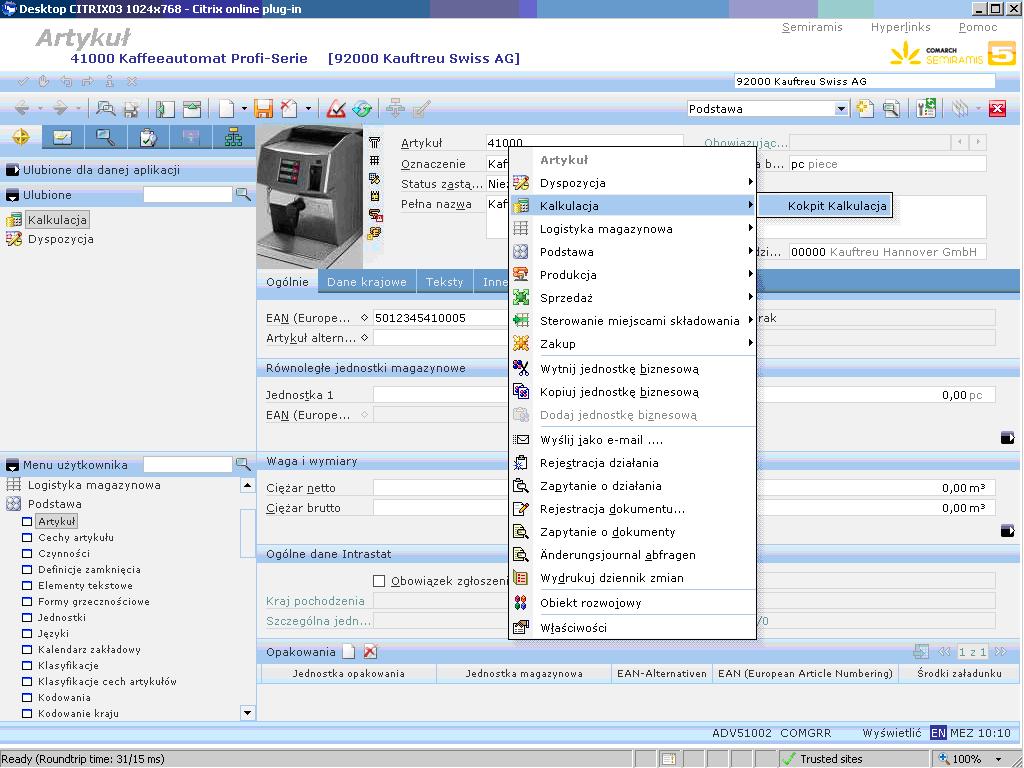Open the Semiramis top menu link
The image size is (1024, 768).
pos(812,27)
